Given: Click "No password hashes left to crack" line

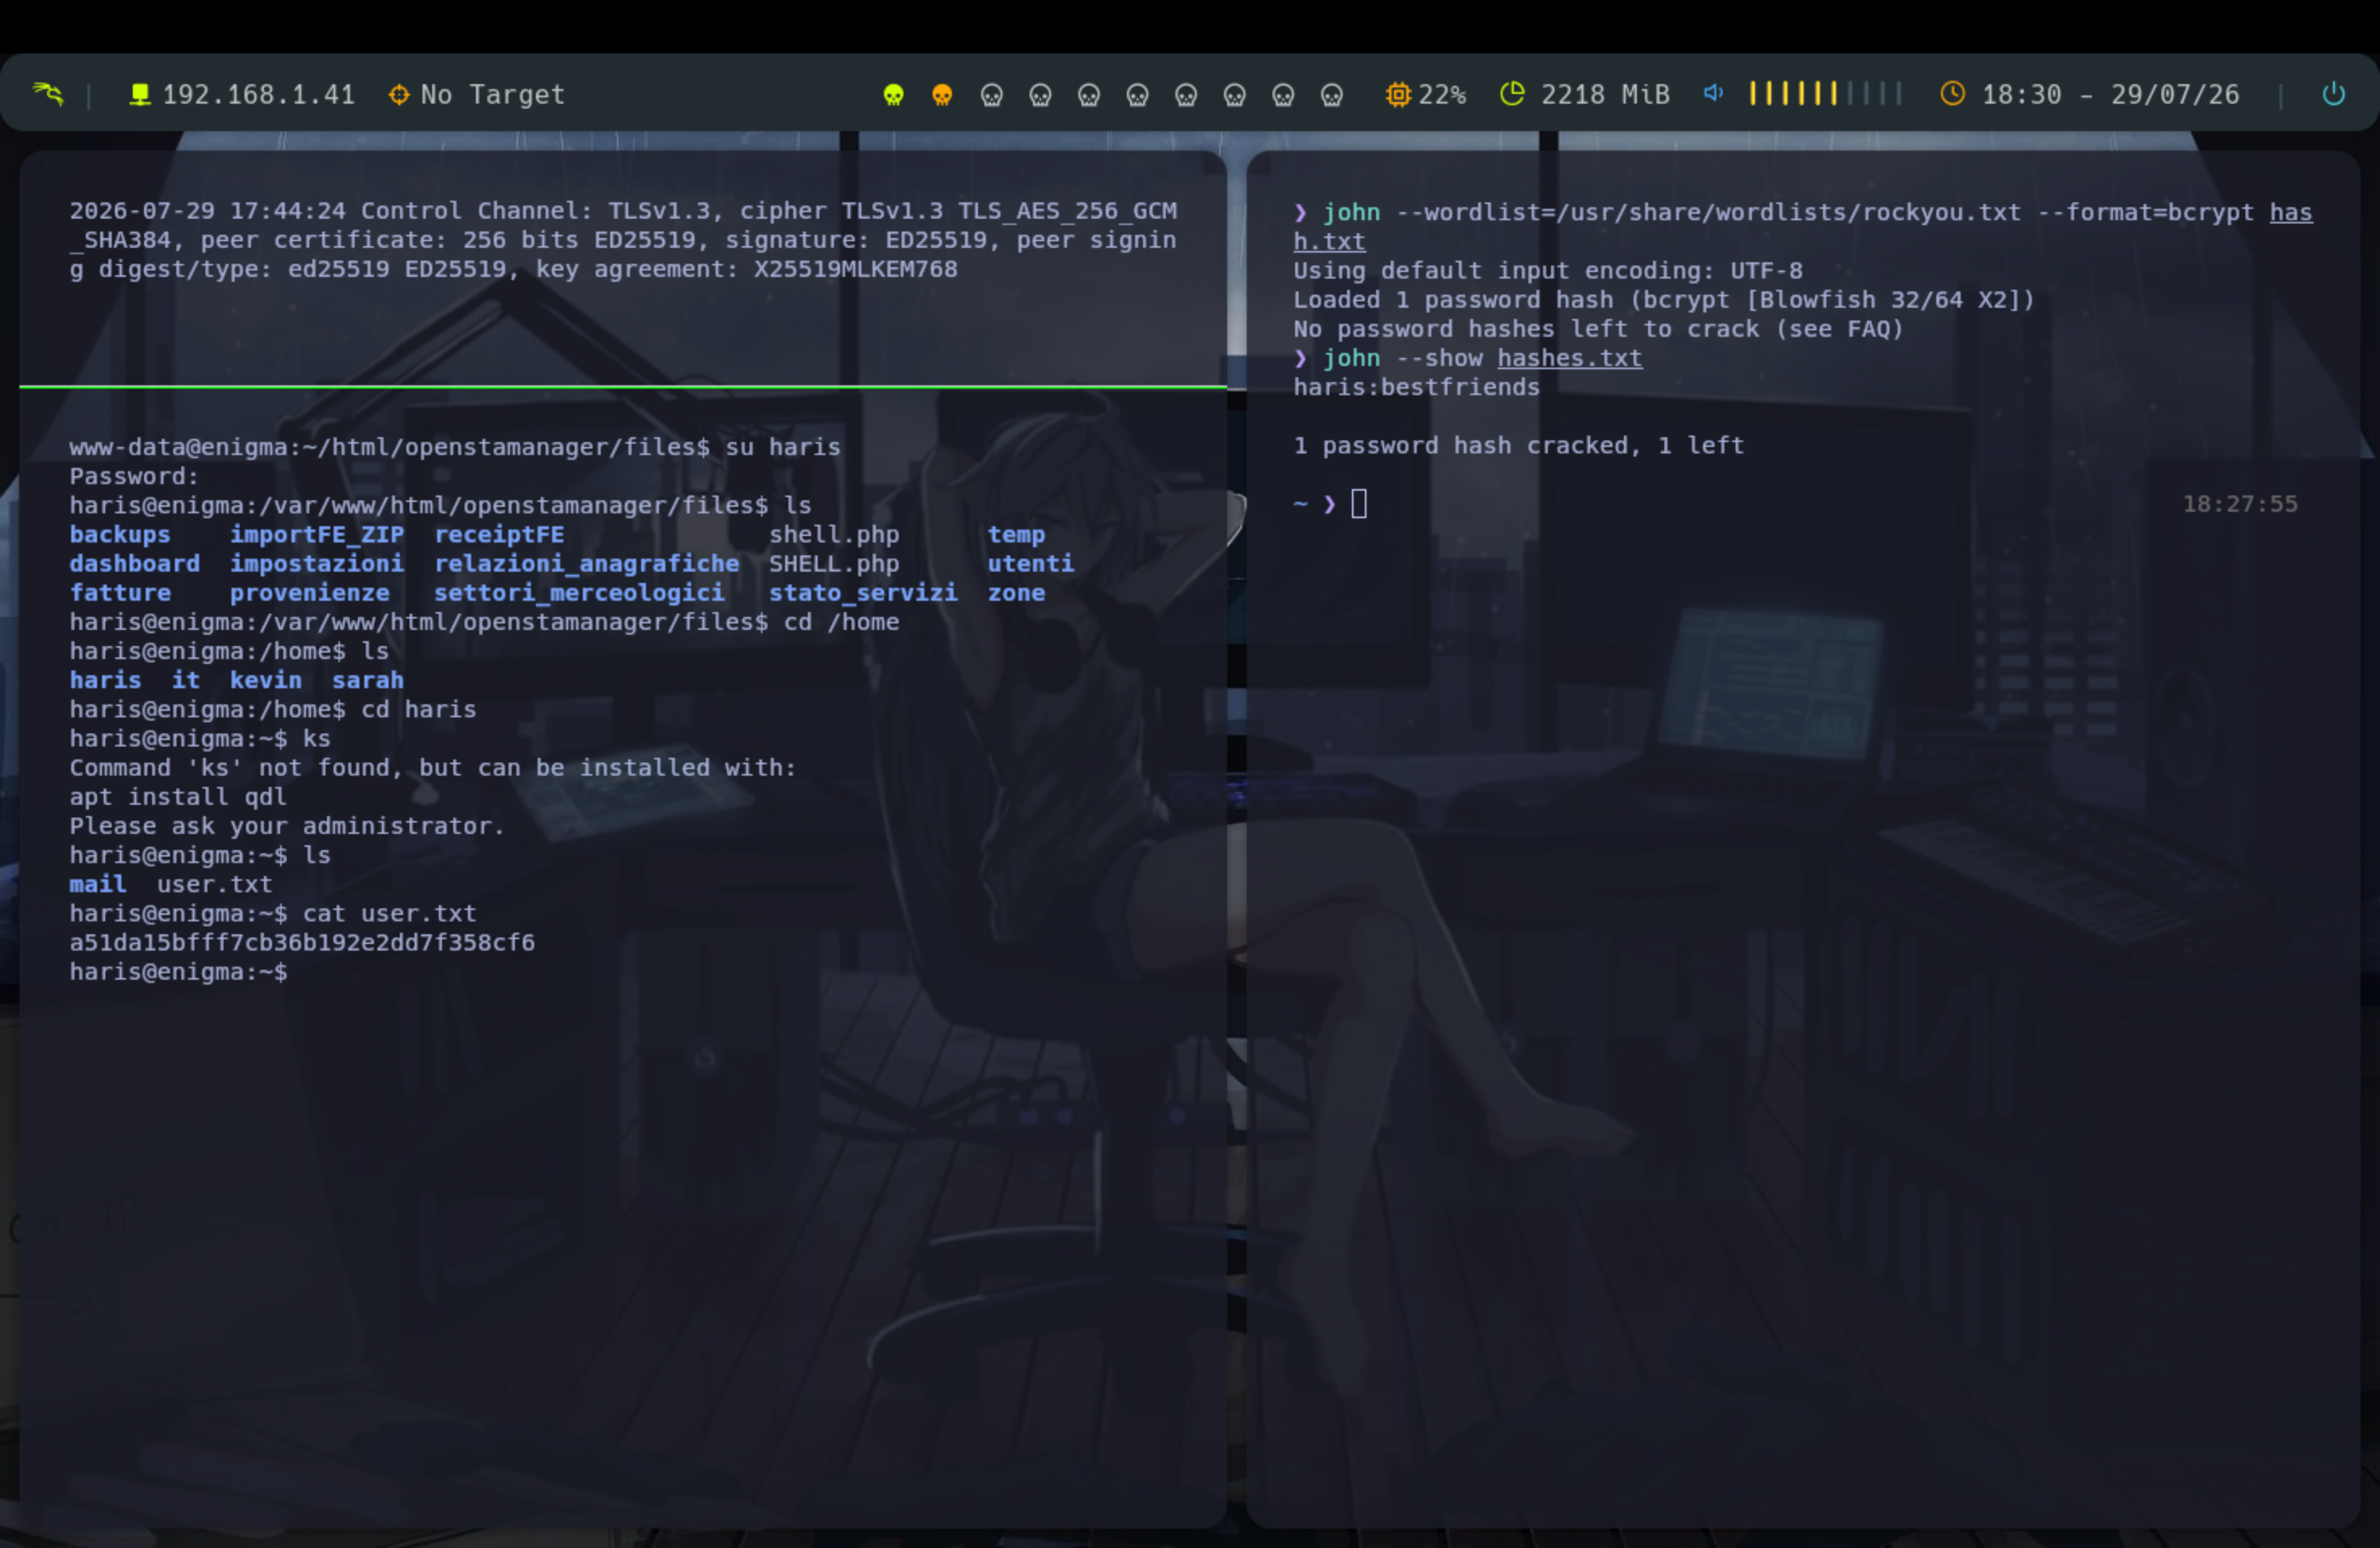Looking at the screenshot, I should [1598, 329].
